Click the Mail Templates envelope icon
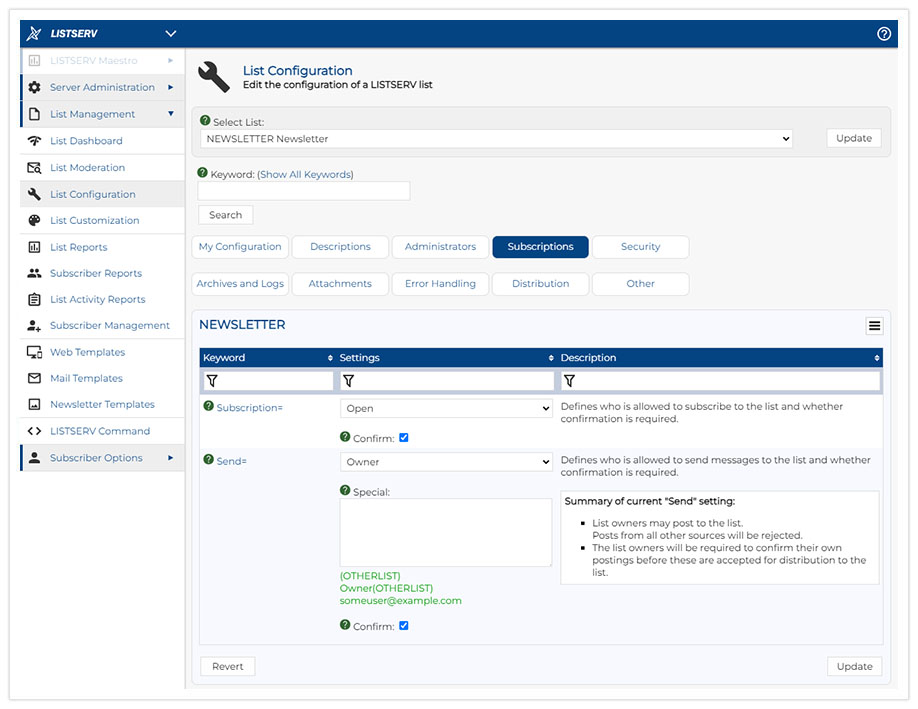The image size is (918, 709). coord(35,378)
